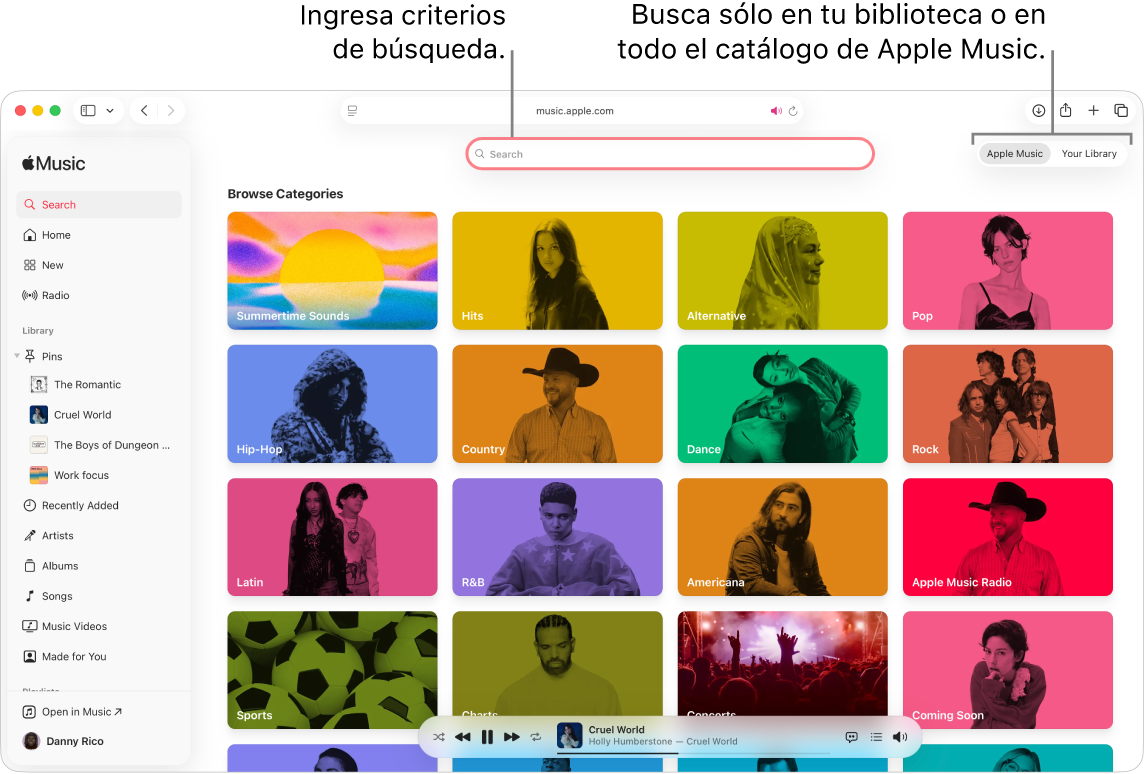1144x774 pixels.
Task: Collapse the Pins disclosure triangle
Action: click(x=17, y=356)
